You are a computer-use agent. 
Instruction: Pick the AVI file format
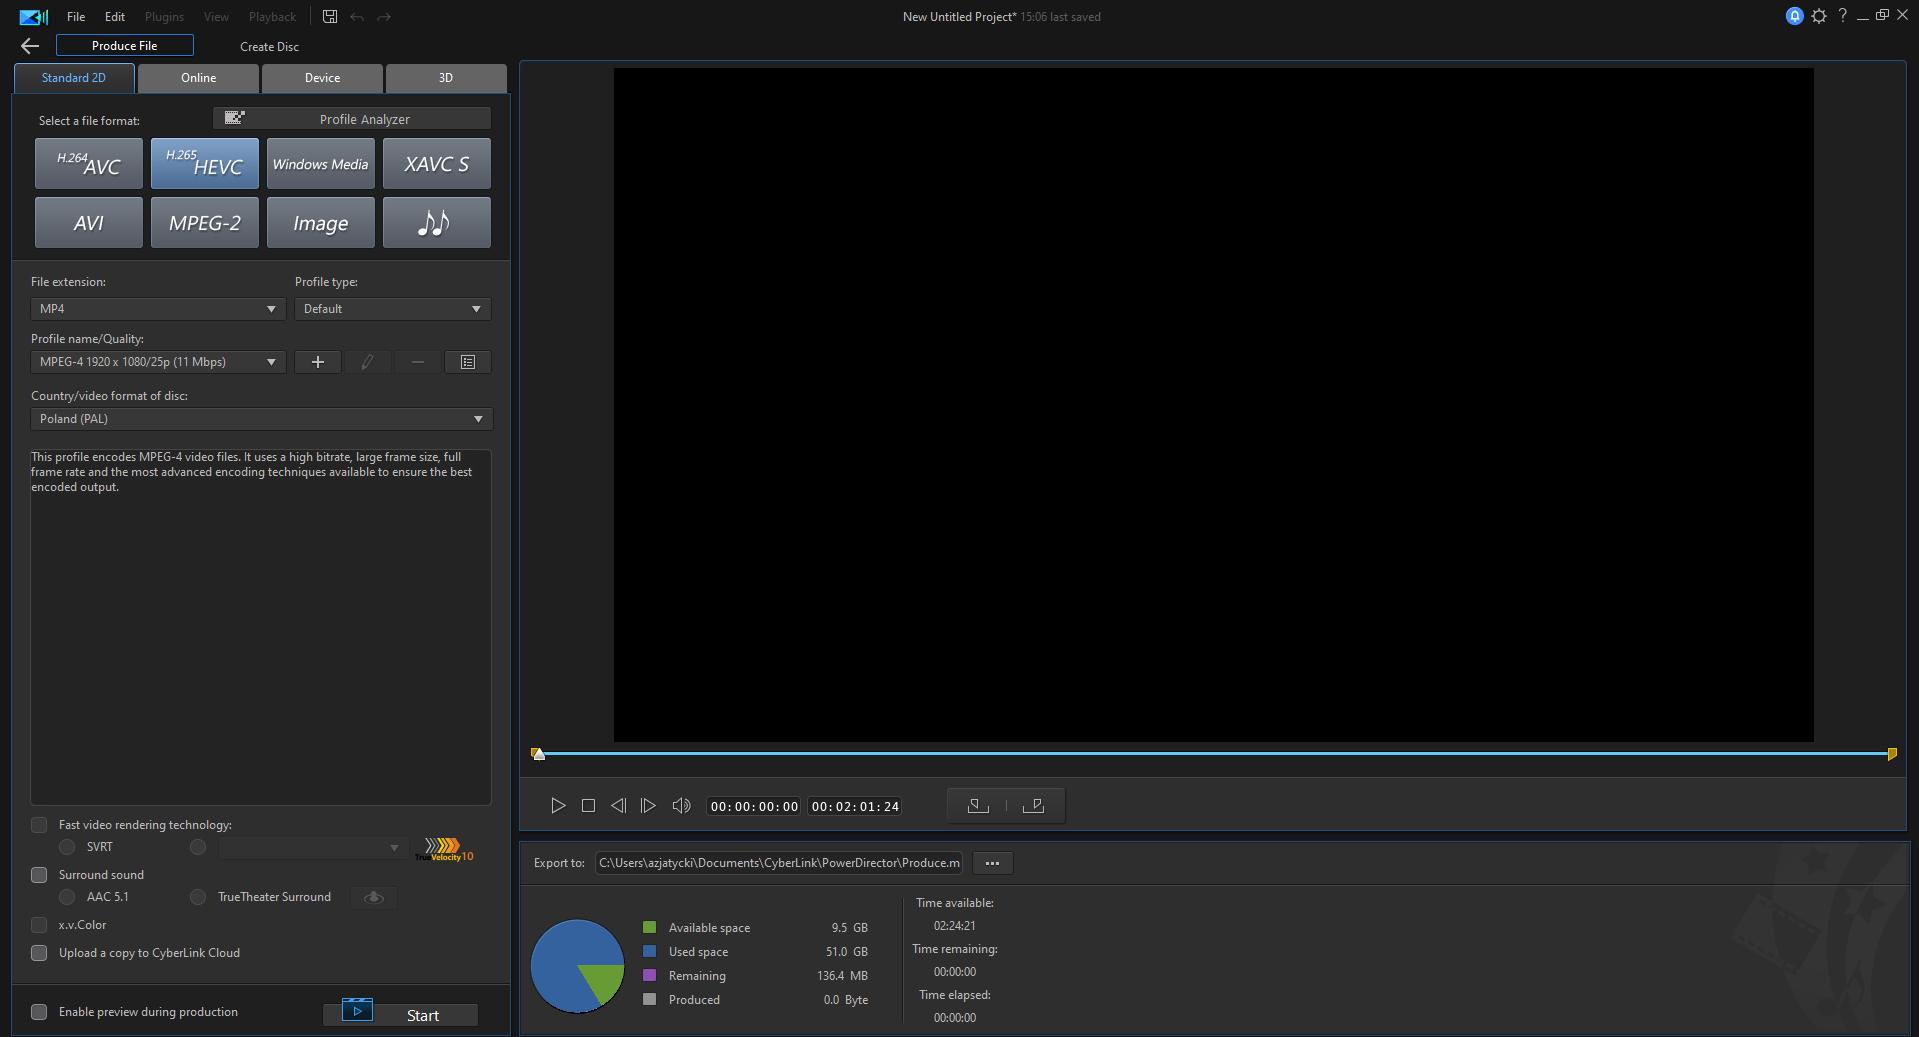click(89, 222)
